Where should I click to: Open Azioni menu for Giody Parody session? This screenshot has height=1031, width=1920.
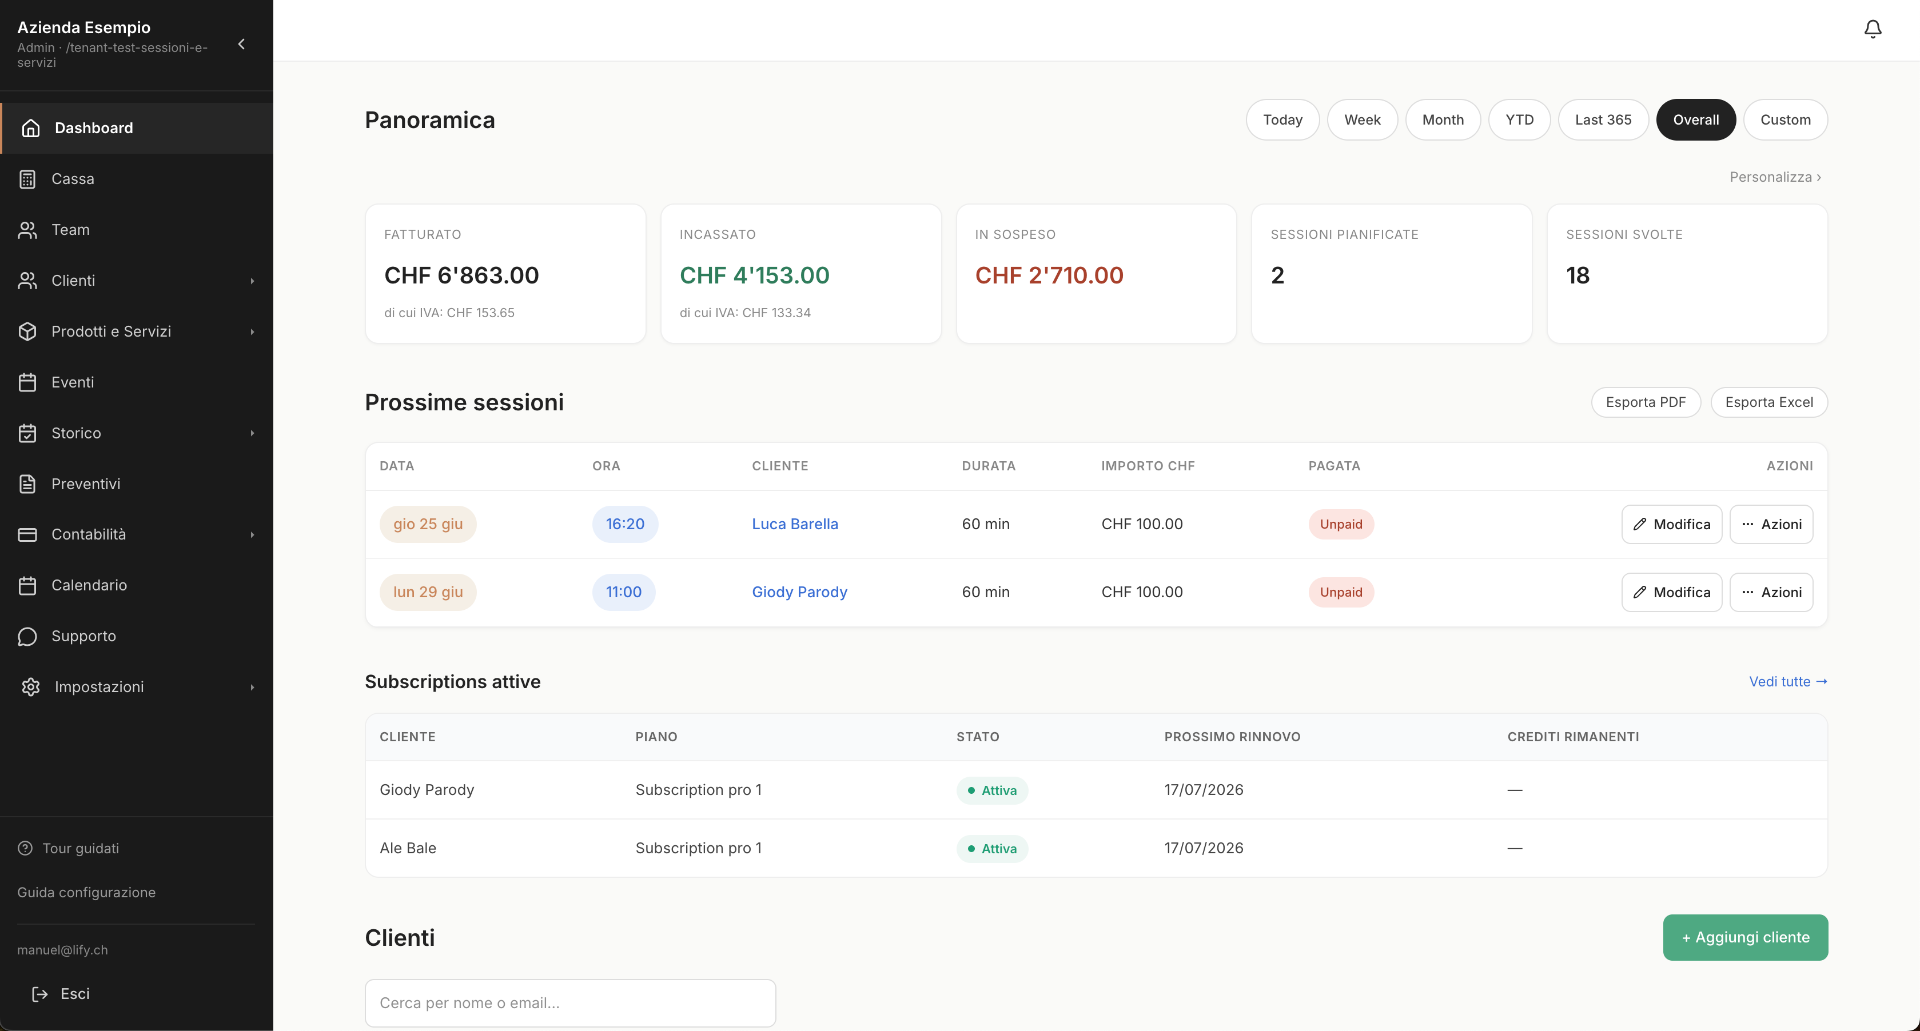coord(1771,592)
